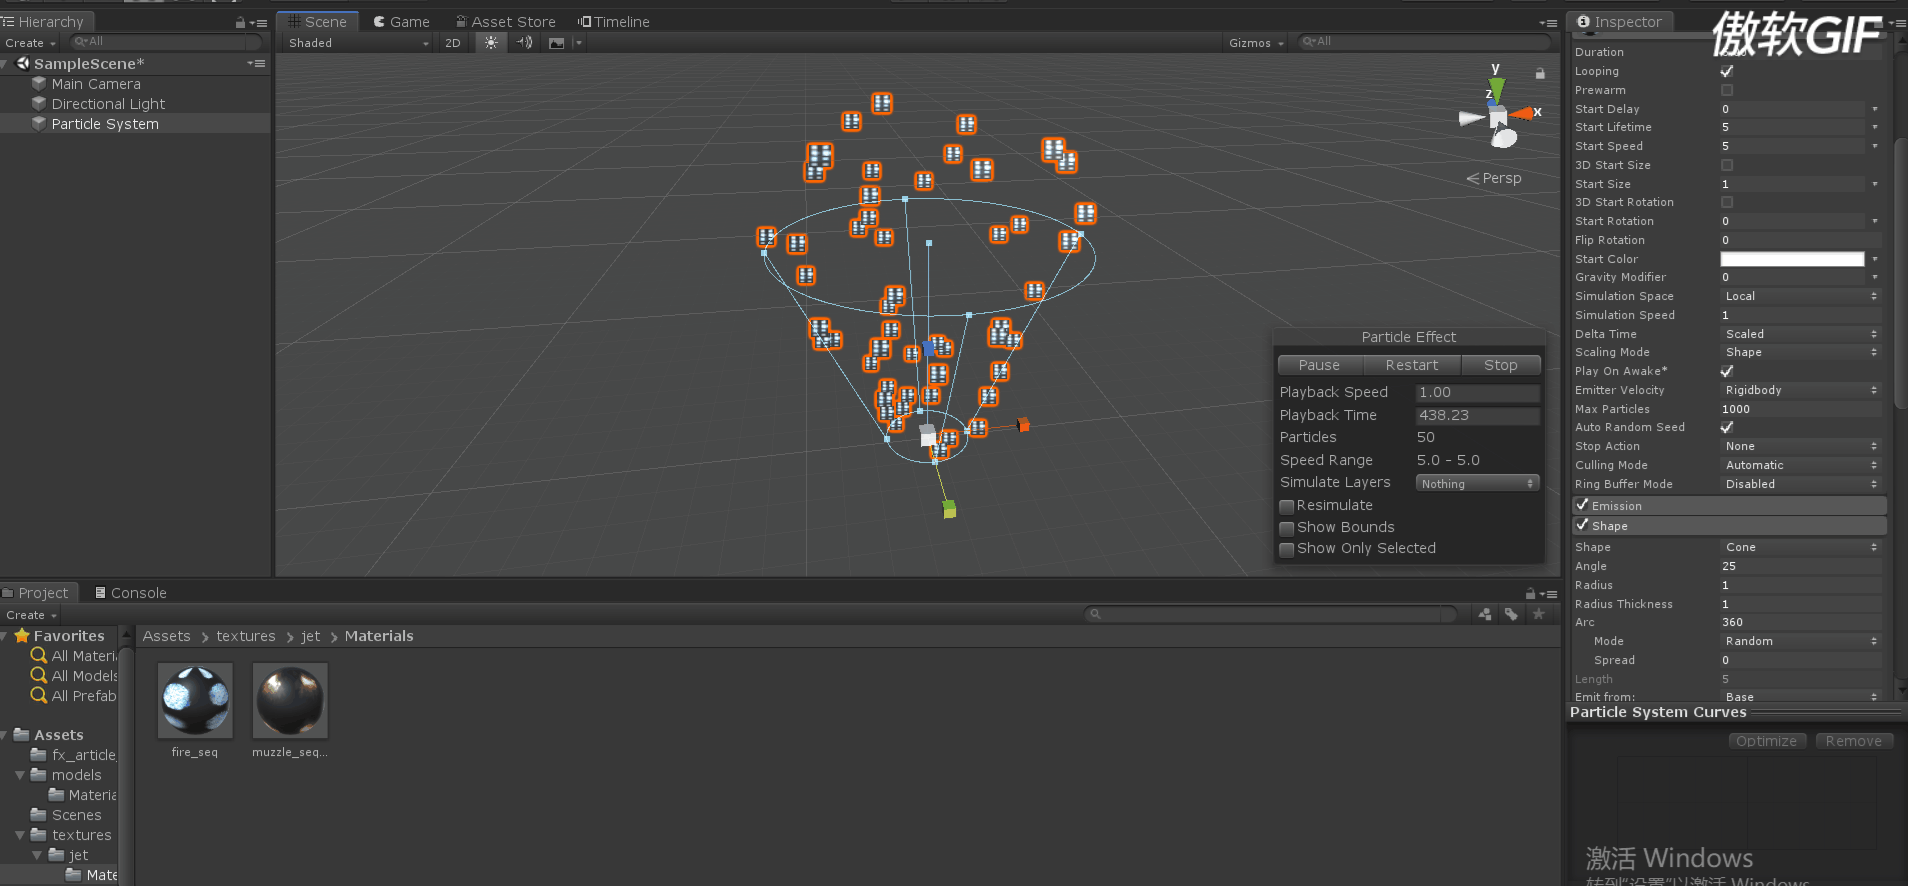This screenshot has width=1908, height=886.
Task: Click the orientation gizmo cube center
Action: tap(1498, 117)
